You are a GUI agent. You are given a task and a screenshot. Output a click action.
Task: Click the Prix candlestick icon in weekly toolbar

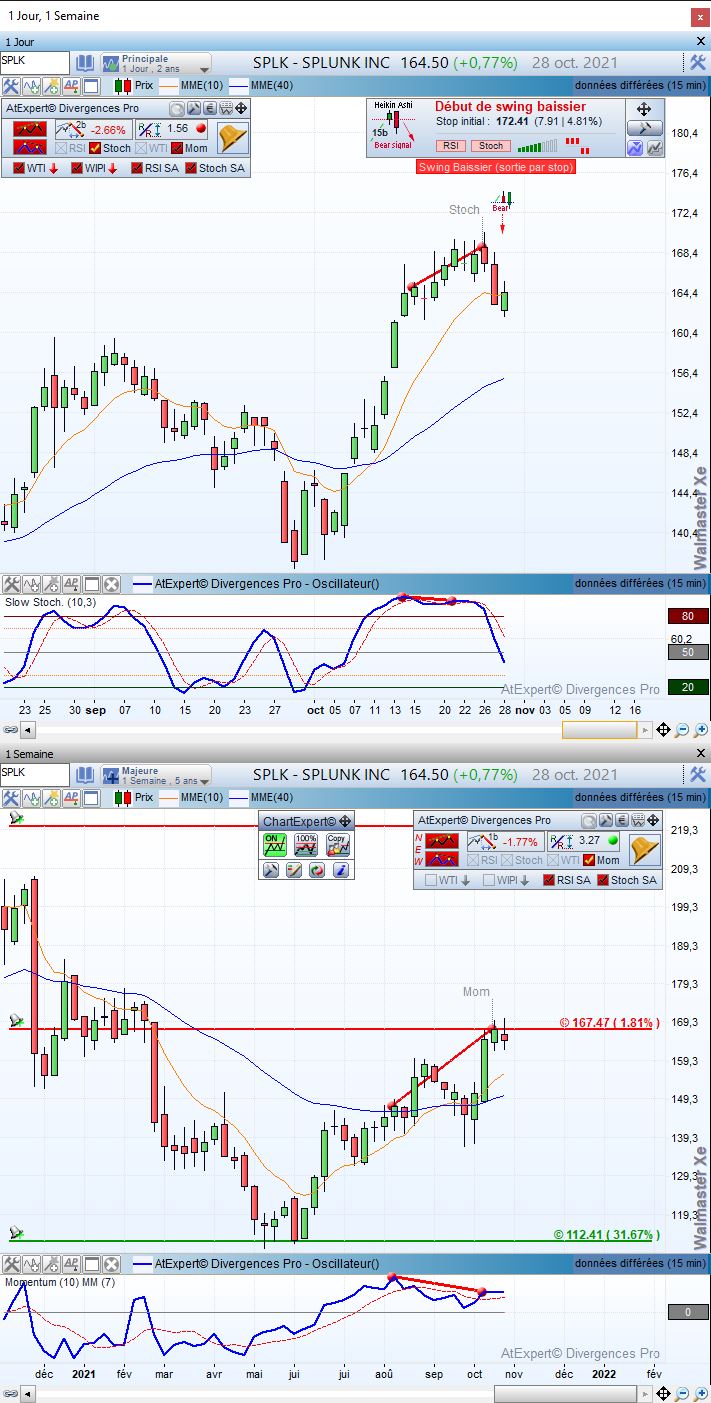[x=121, y=798]
